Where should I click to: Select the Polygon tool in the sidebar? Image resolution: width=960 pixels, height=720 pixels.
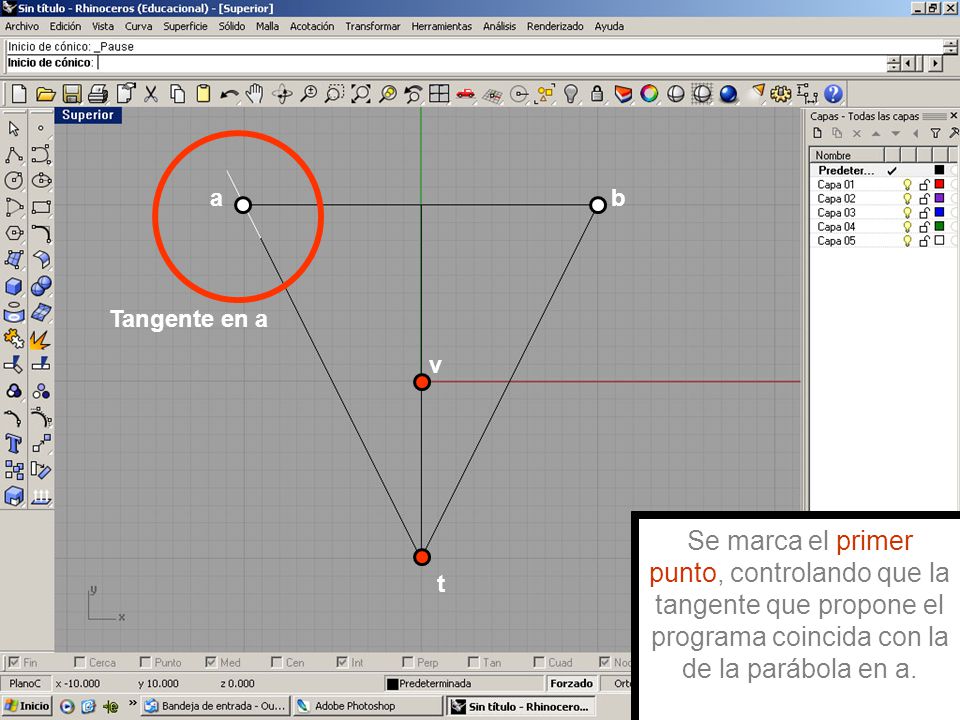pyautogui.click(x=13, y=233)
